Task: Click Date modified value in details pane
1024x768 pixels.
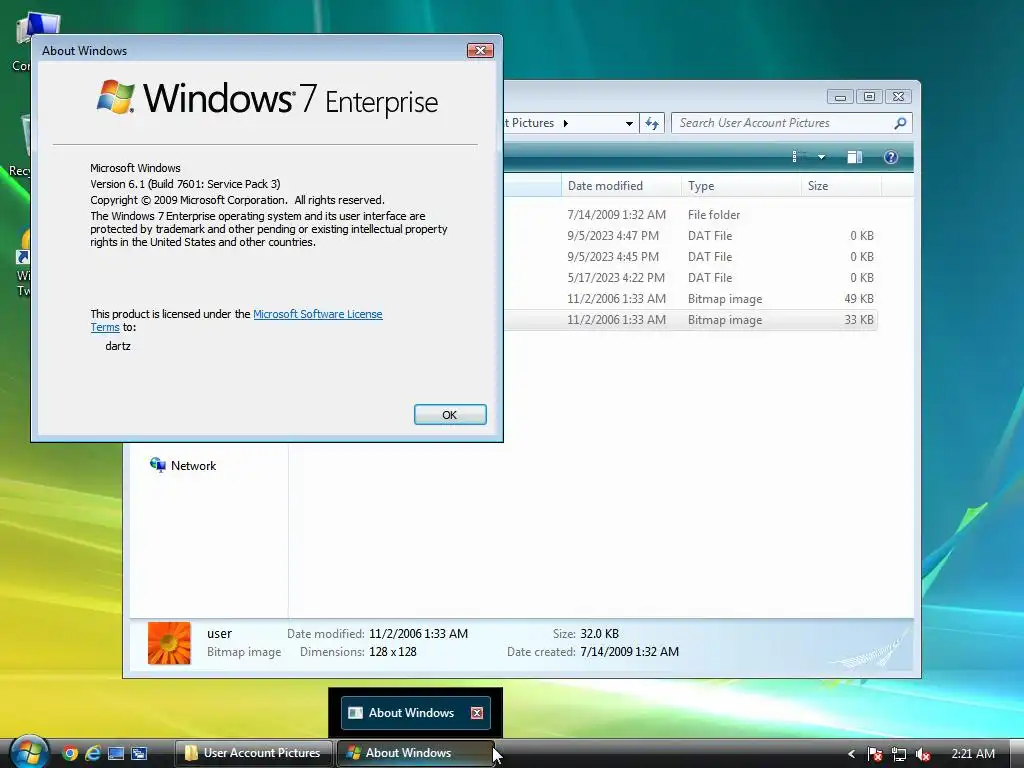Action: [x=418, y=633]
